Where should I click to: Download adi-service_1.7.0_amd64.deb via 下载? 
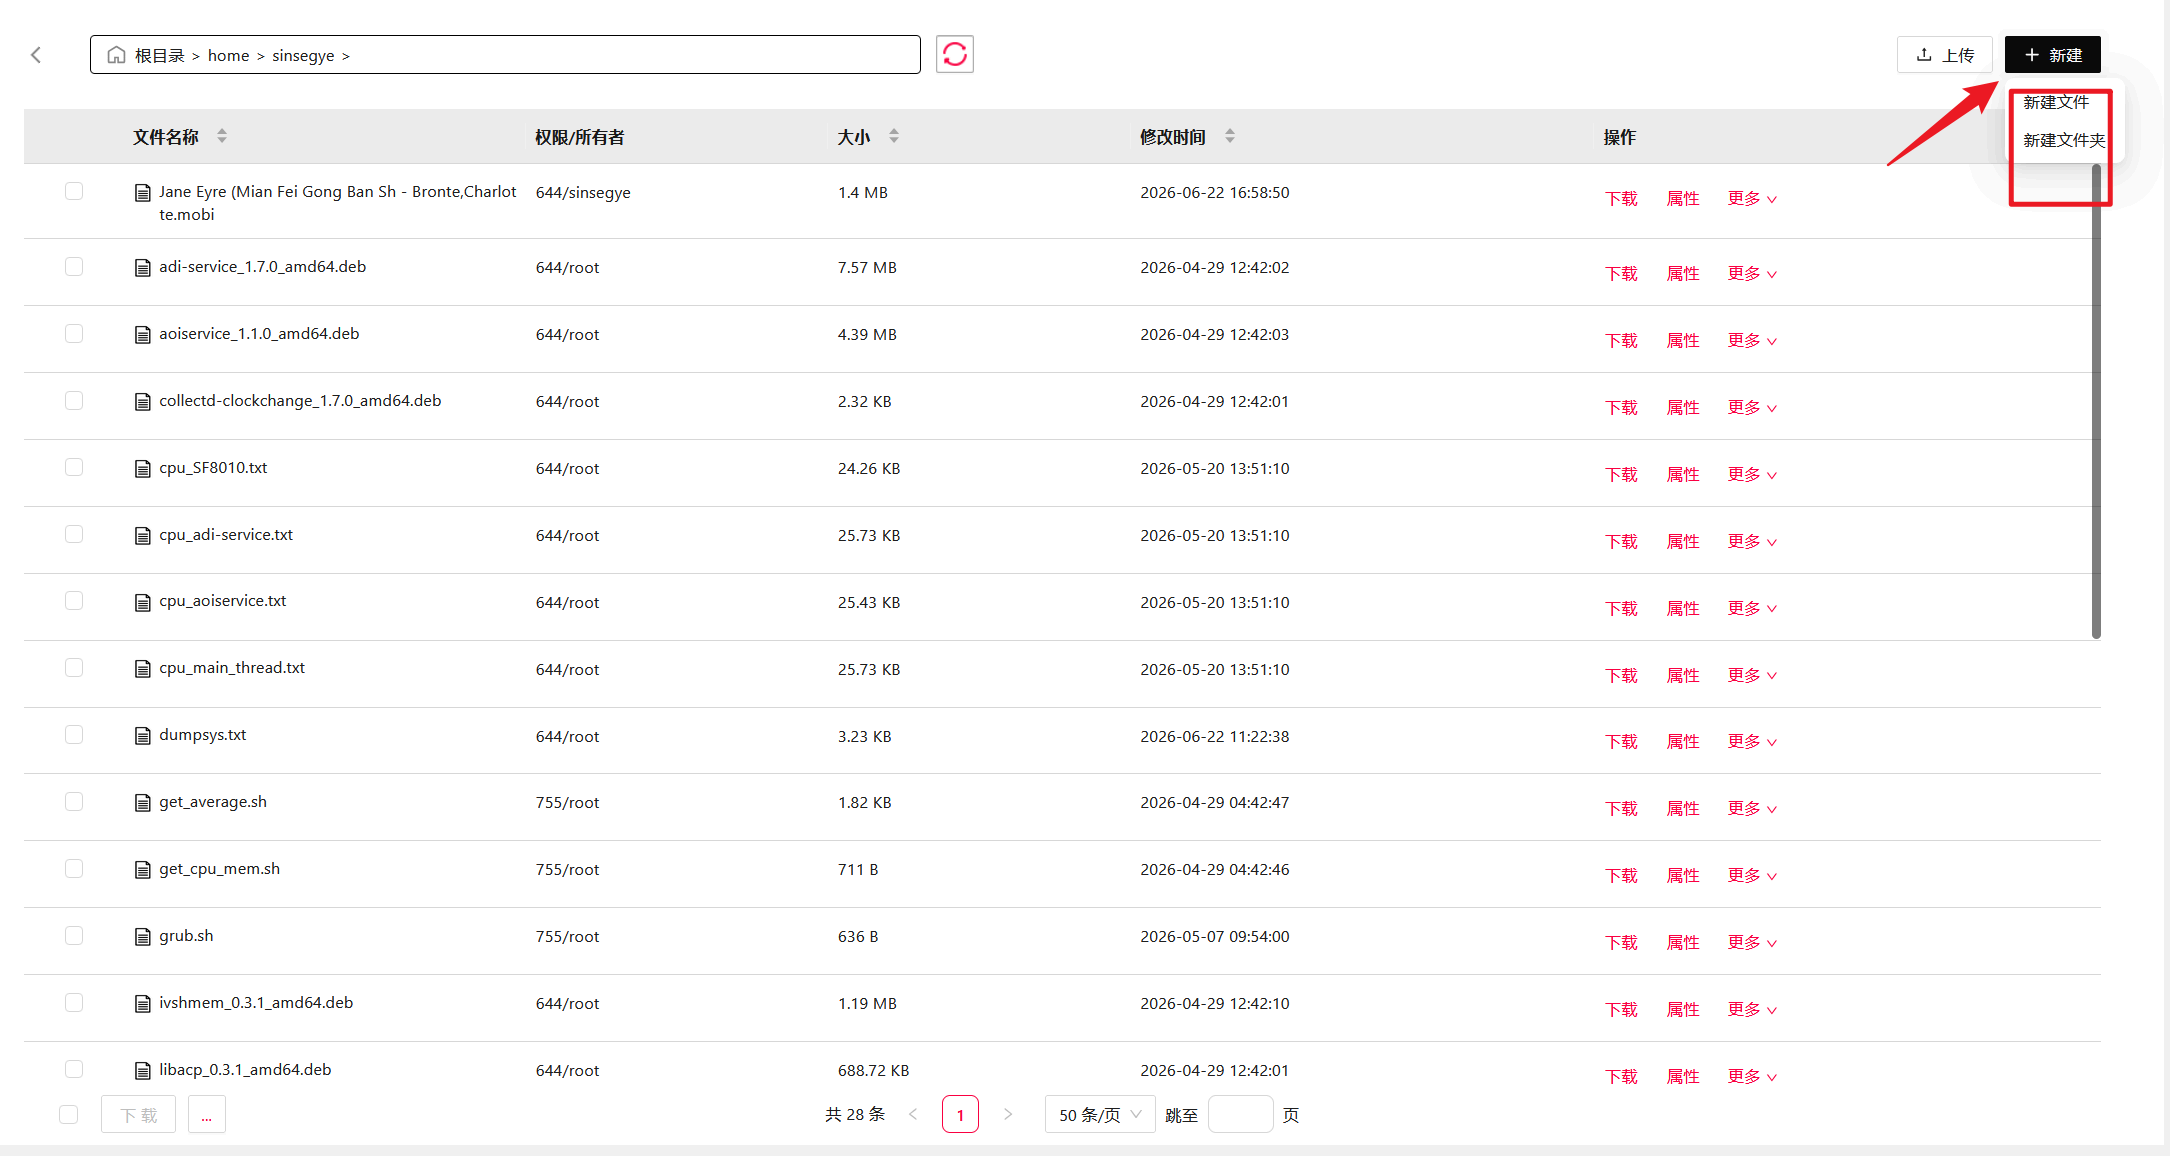click(x=1621, y=273)
